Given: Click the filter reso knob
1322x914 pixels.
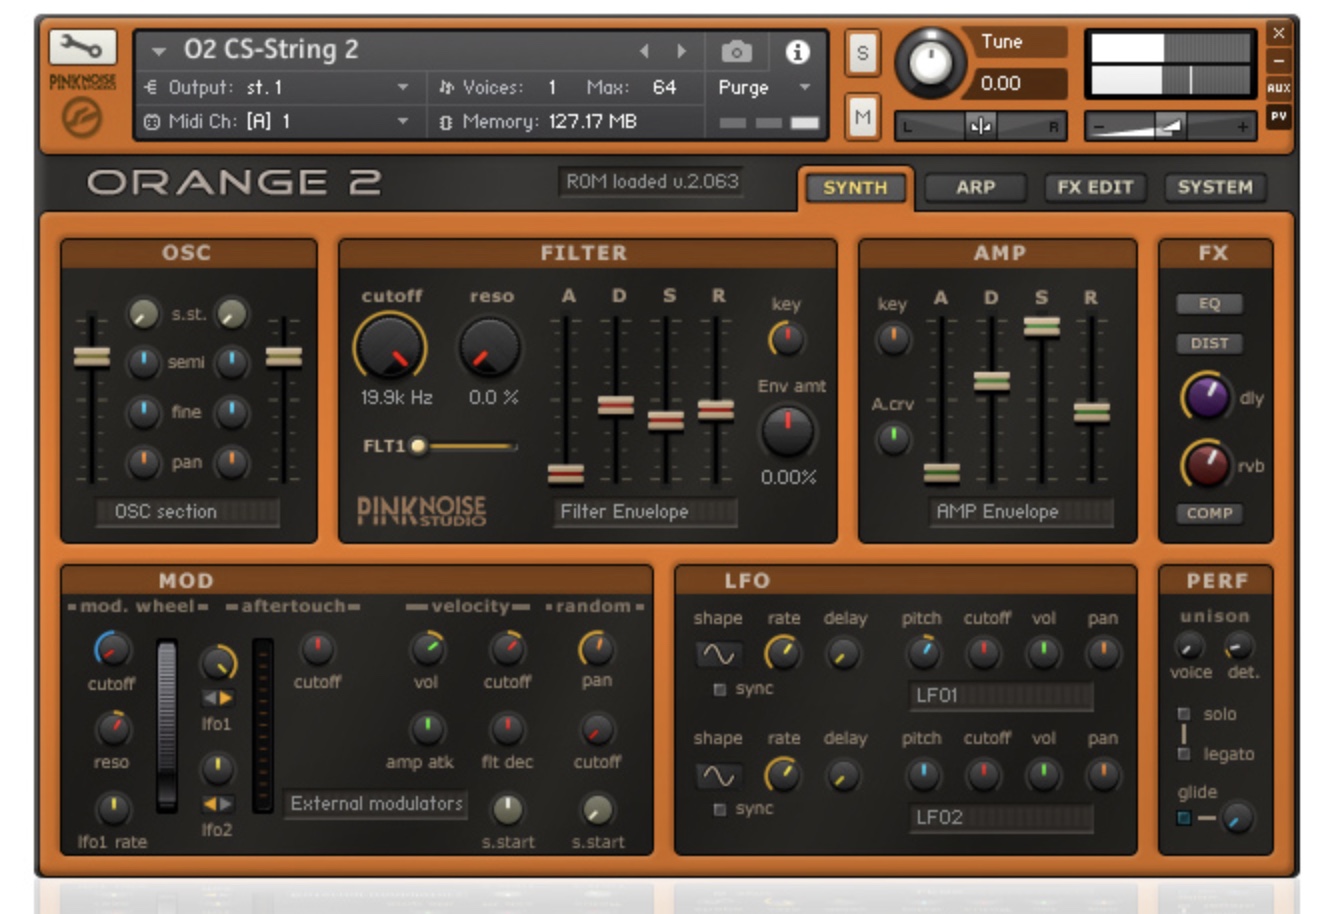Looking at the screenshot, I should [x=490, y=347].
